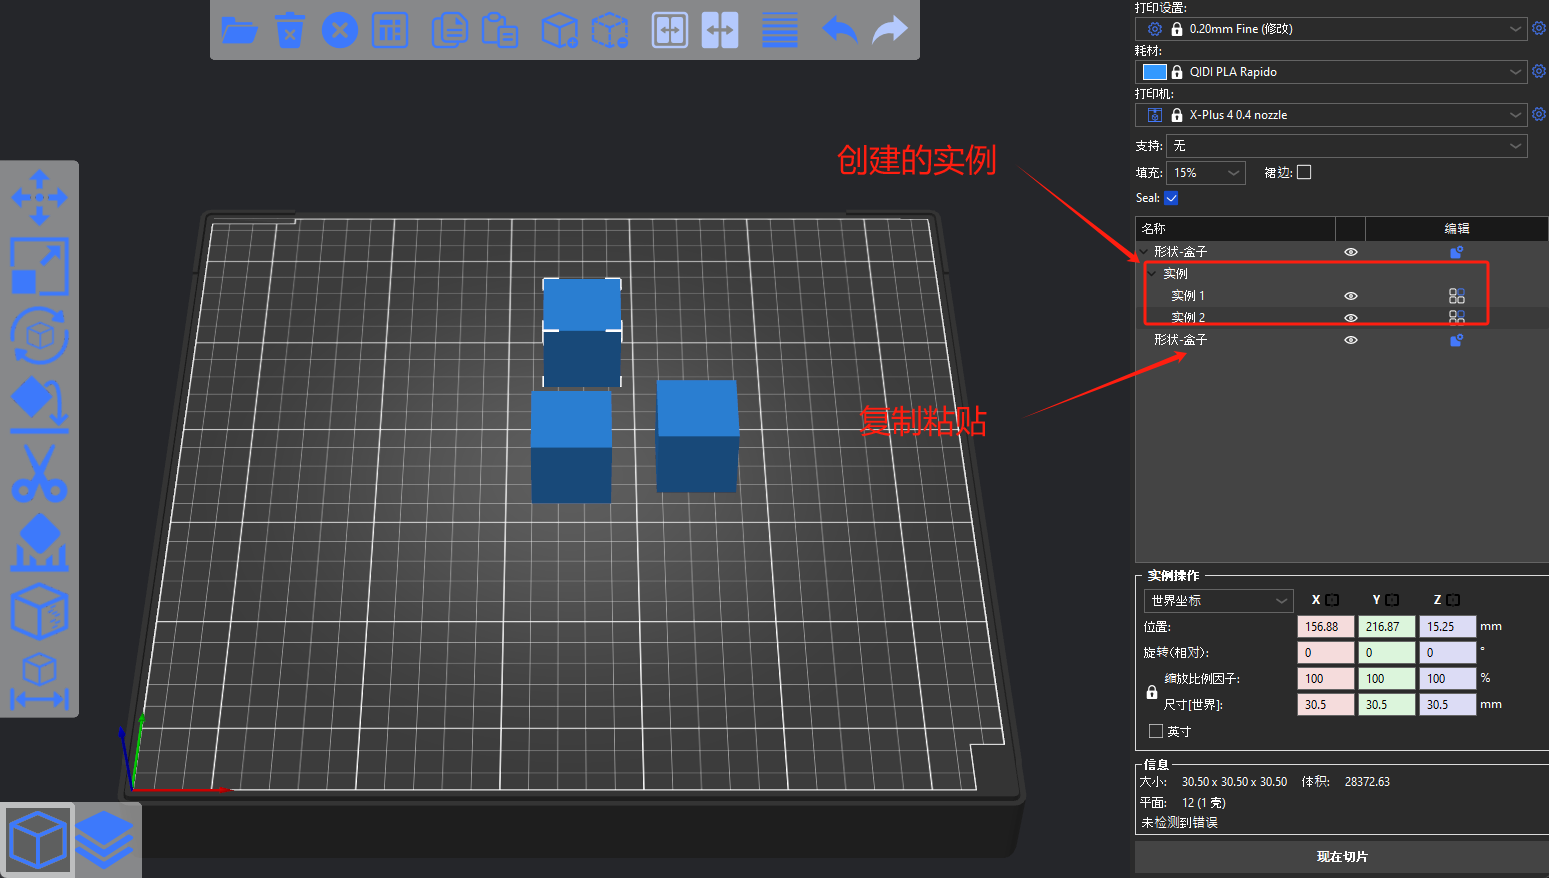Open the X-Plus 4 0.4 nozzle printer dropdown

(1331, 115)
